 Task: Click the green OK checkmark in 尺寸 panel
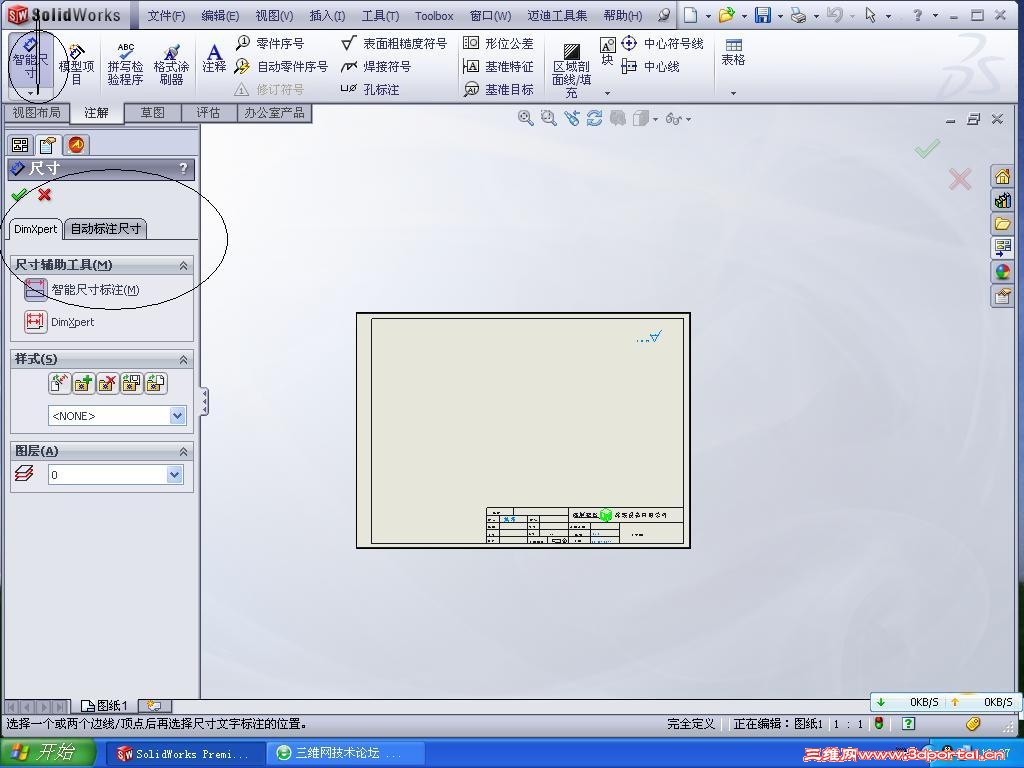tap(20, 194)
